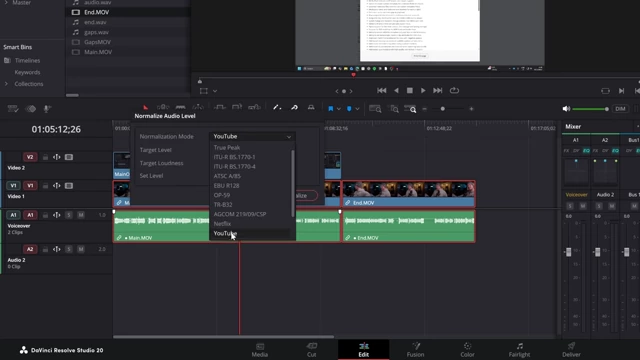
Task: Click the minus zoom-out icon
Action: click(x=424, y=109)
